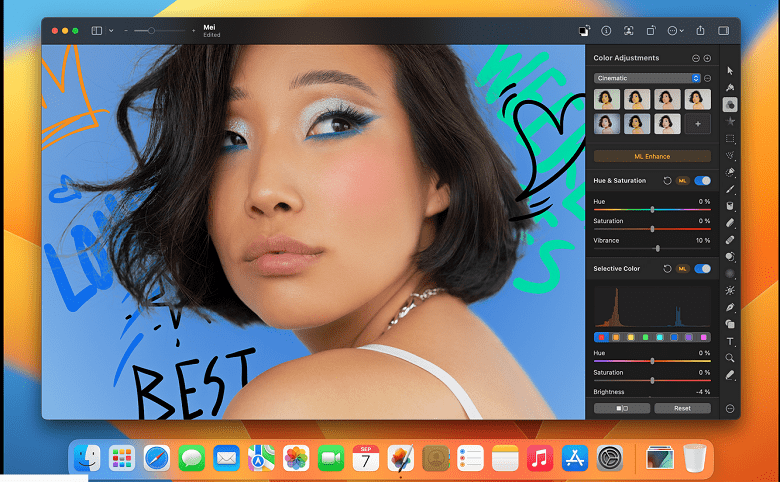Image resolution: width=780 pixels, height=482 pixels.
Task: Open Music app from the Dock
Action: 540,458
